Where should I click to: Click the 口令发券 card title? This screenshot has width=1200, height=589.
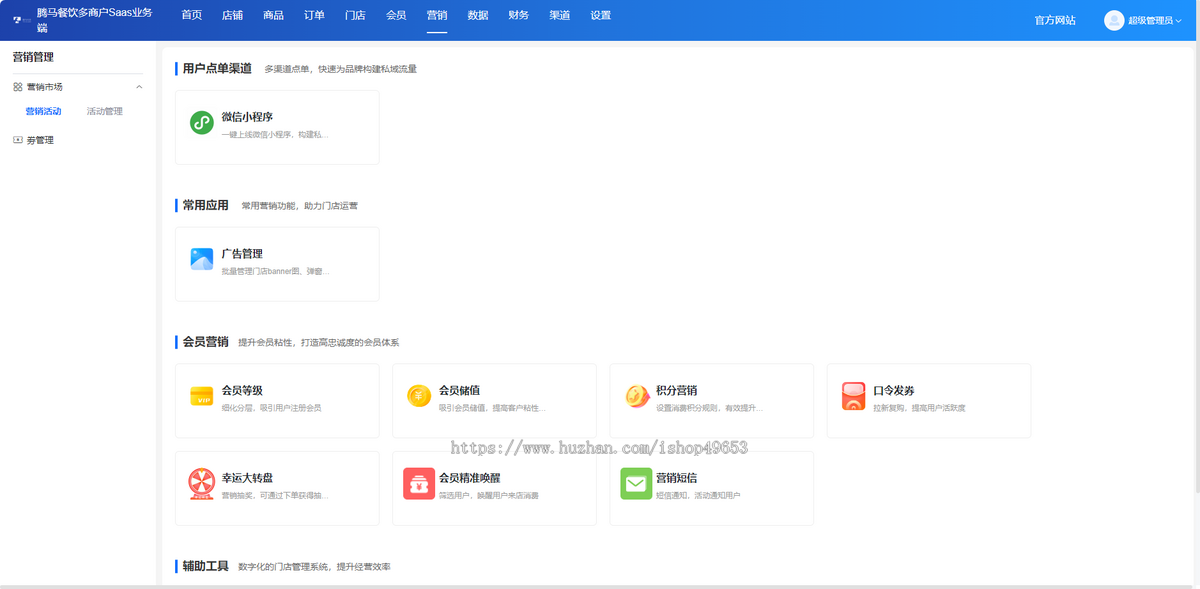(x=894, y=391)
